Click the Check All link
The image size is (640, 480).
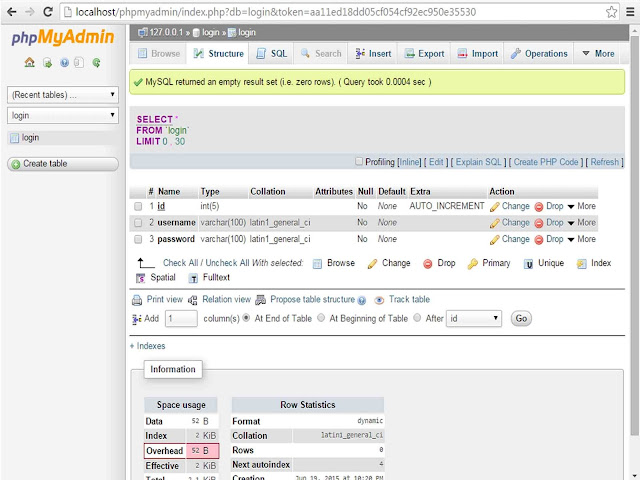click(180, 263)
